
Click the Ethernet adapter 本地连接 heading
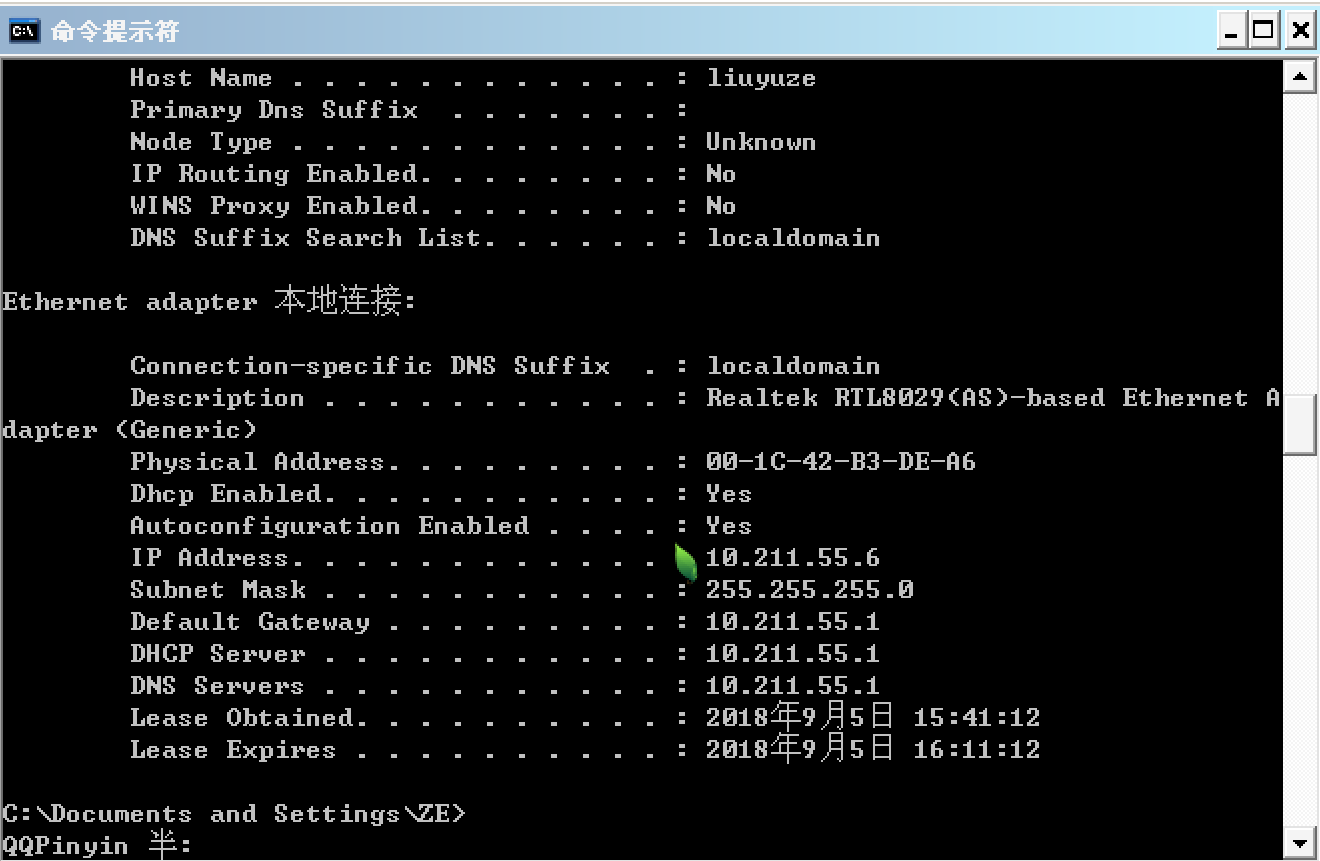coord(208,302)
